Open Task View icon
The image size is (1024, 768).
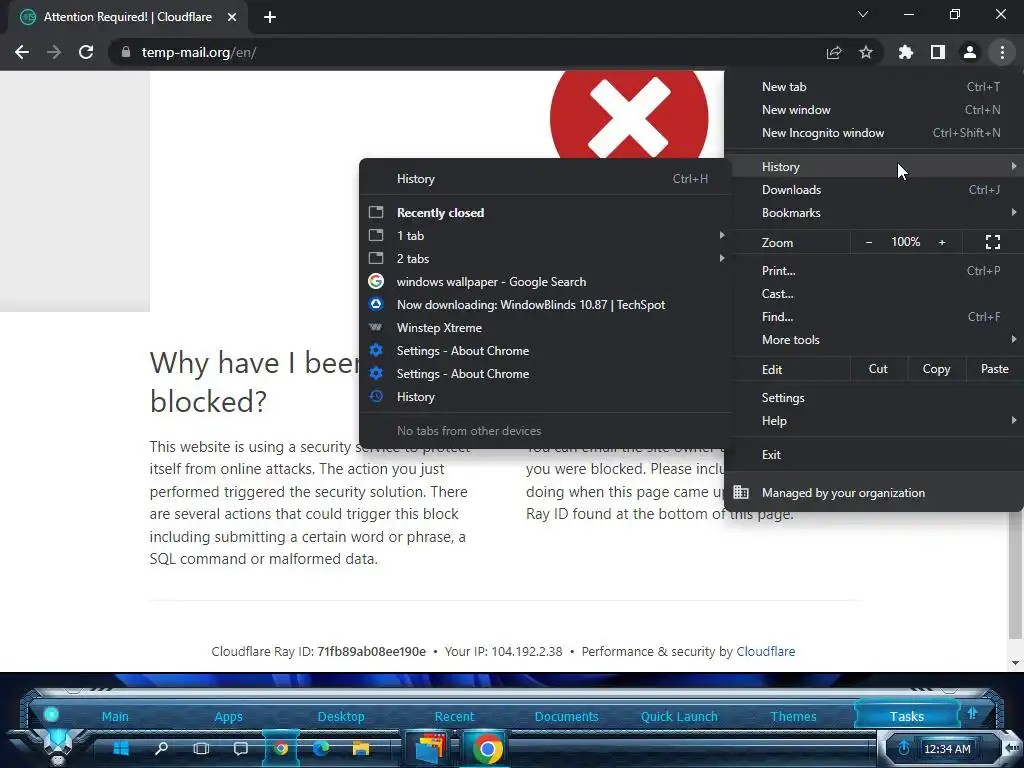pos(201,748)
